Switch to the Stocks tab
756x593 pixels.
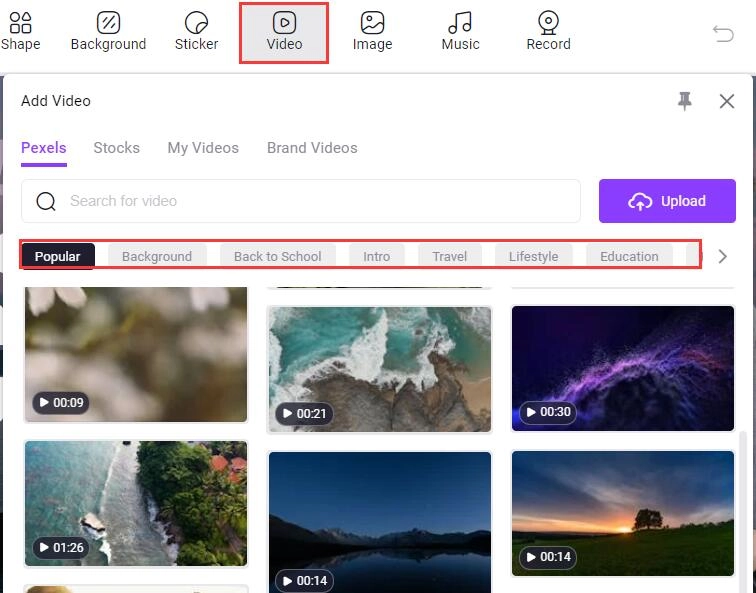coord(116,148)
